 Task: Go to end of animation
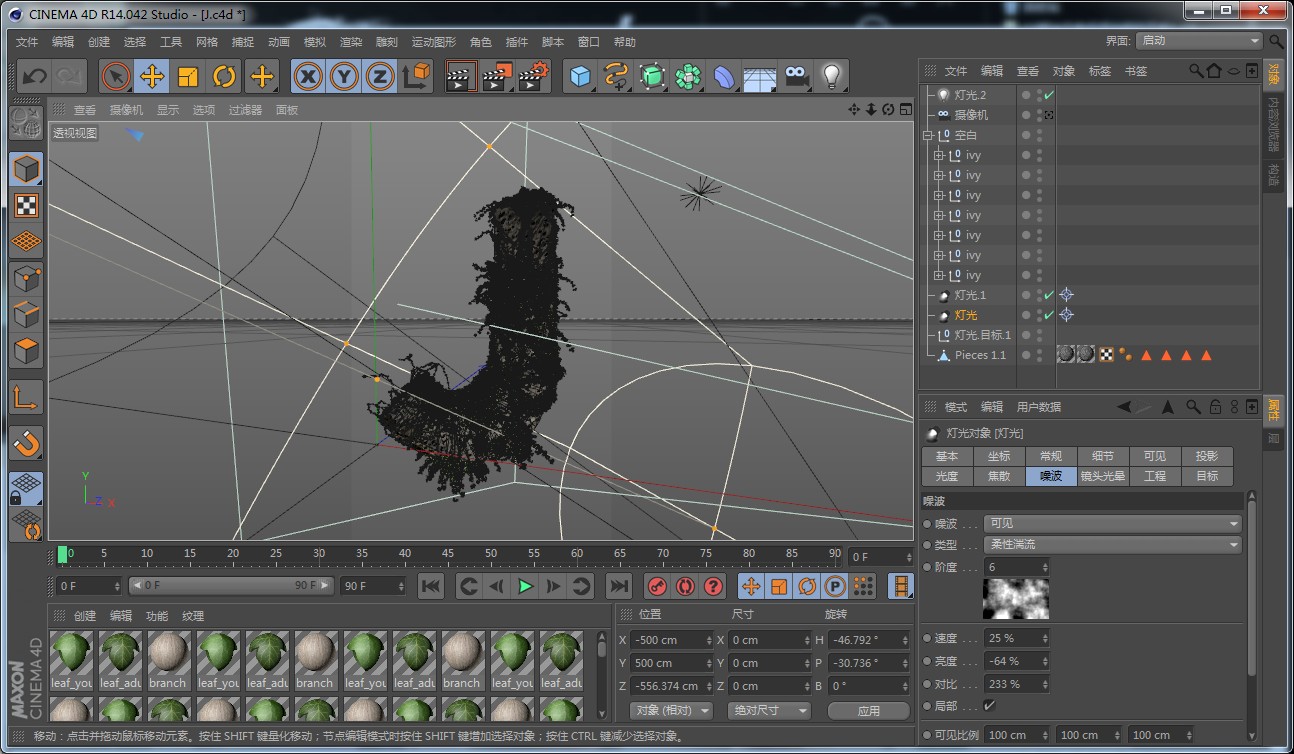619,586
